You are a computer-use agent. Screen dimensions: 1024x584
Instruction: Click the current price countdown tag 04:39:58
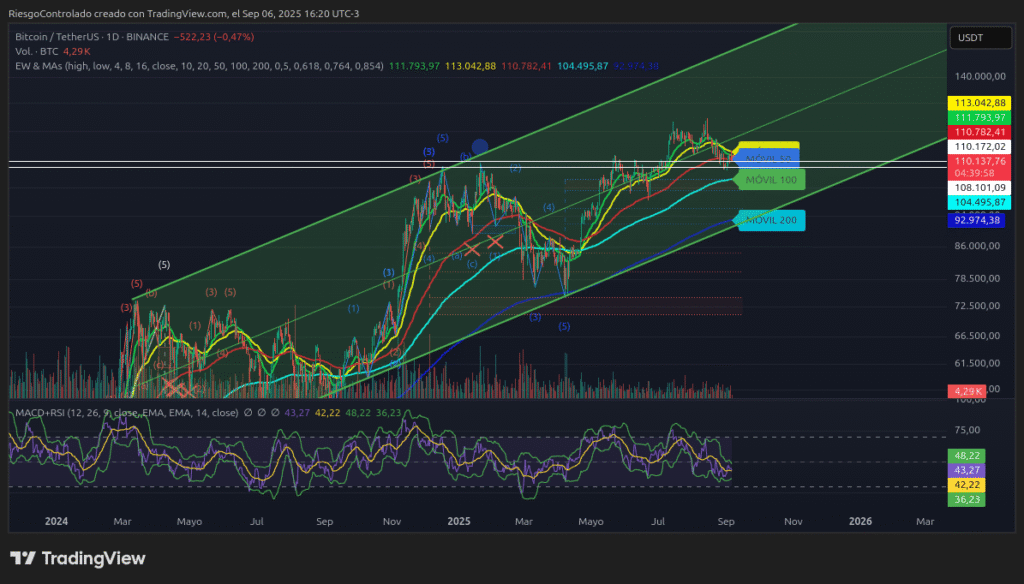tap(979, 172)
